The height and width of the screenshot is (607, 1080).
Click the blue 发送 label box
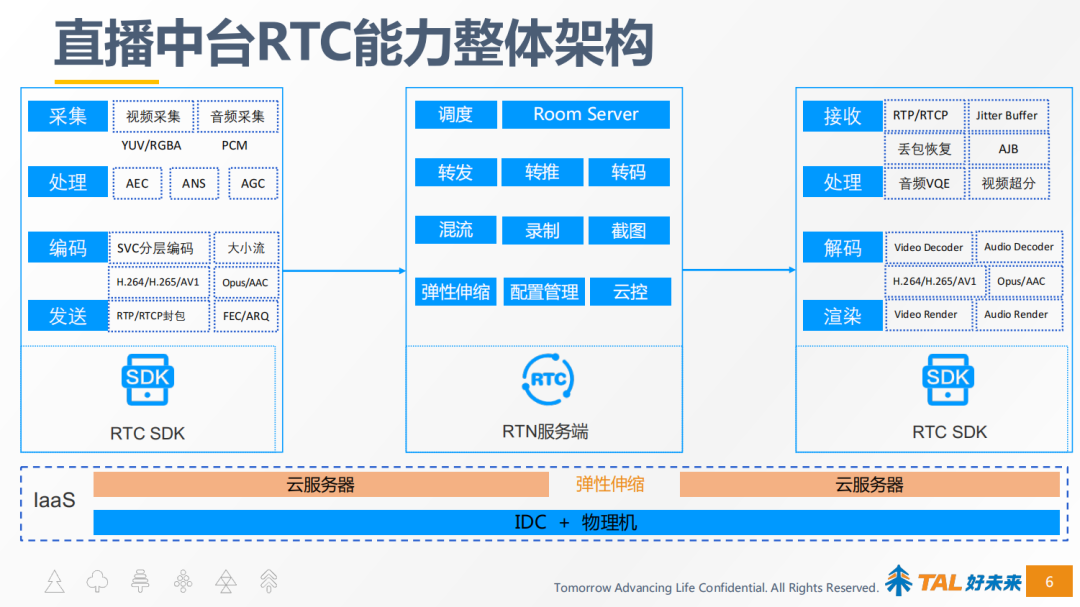click(x=68, y=316)
